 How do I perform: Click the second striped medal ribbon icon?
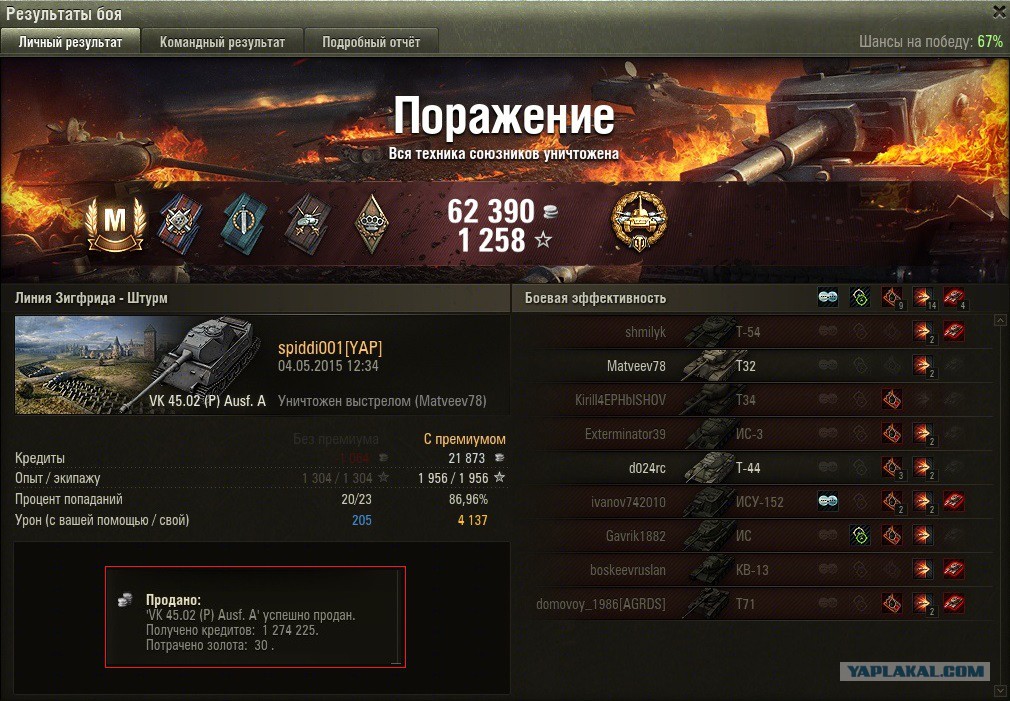pos(244,223)
